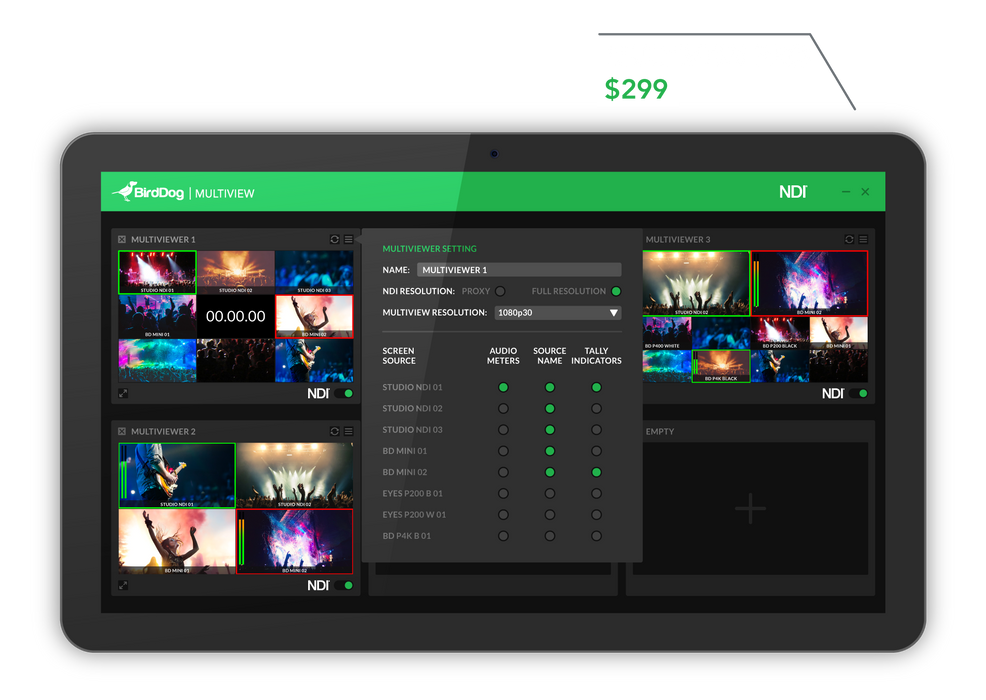The image size is (986, 700).
Task: Select Proxy NDI resolution option
Action: [500, 291]
